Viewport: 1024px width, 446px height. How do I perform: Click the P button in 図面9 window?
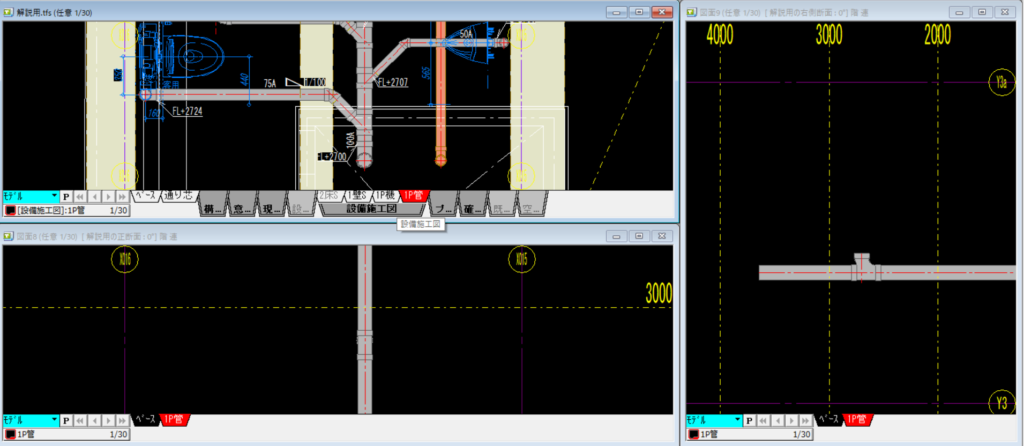[750, 421]
